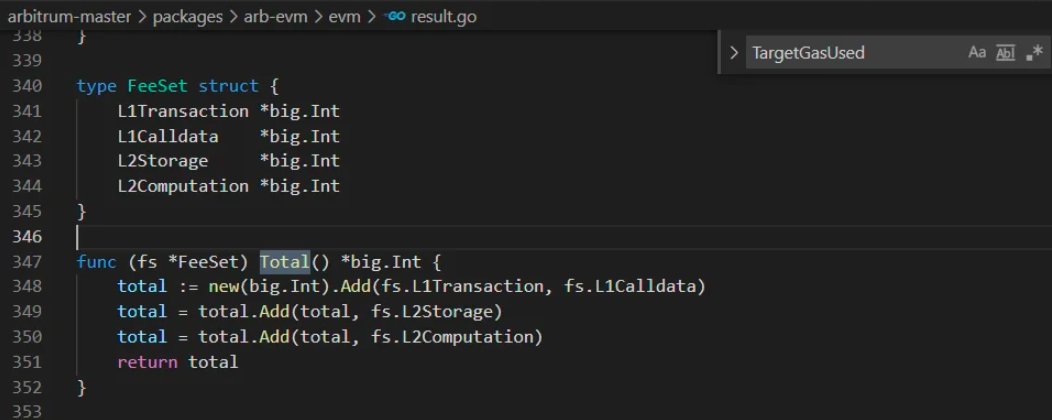The image size is (1052, 420).
Task: Expand the replace field chevron
Action: click(733, 52)
